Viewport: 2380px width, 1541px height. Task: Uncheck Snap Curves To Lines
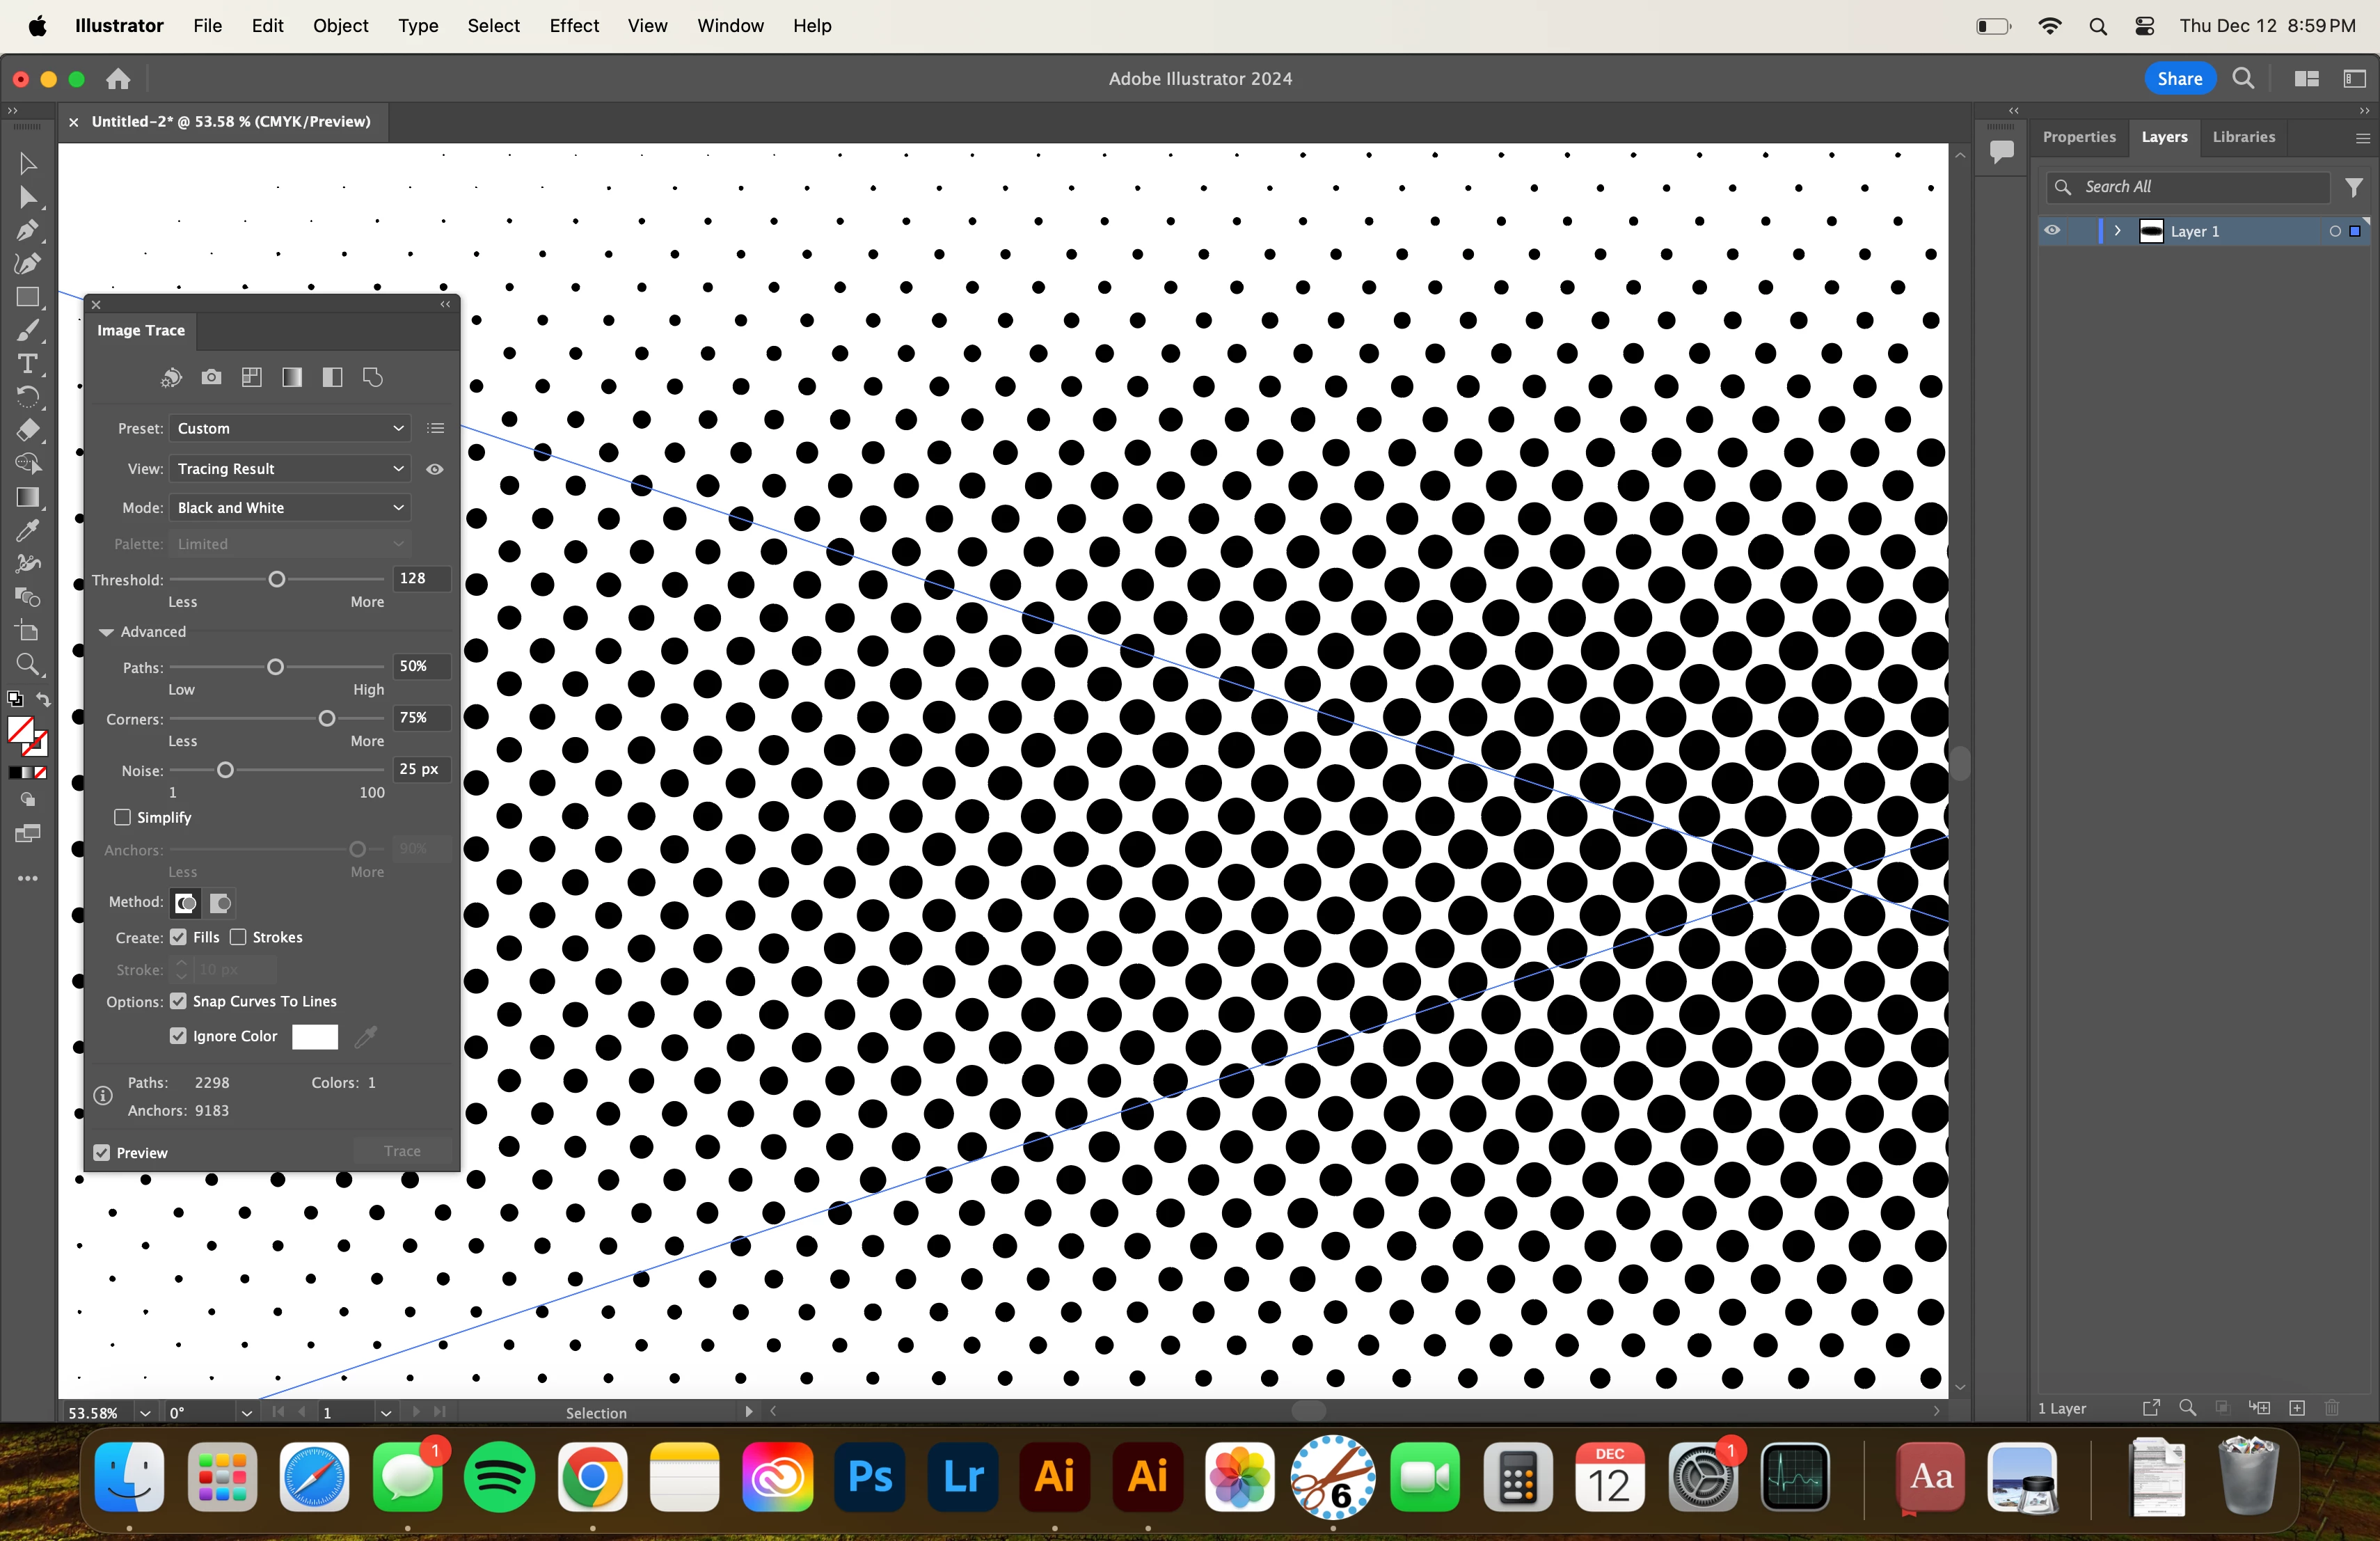pos(178,1001)
